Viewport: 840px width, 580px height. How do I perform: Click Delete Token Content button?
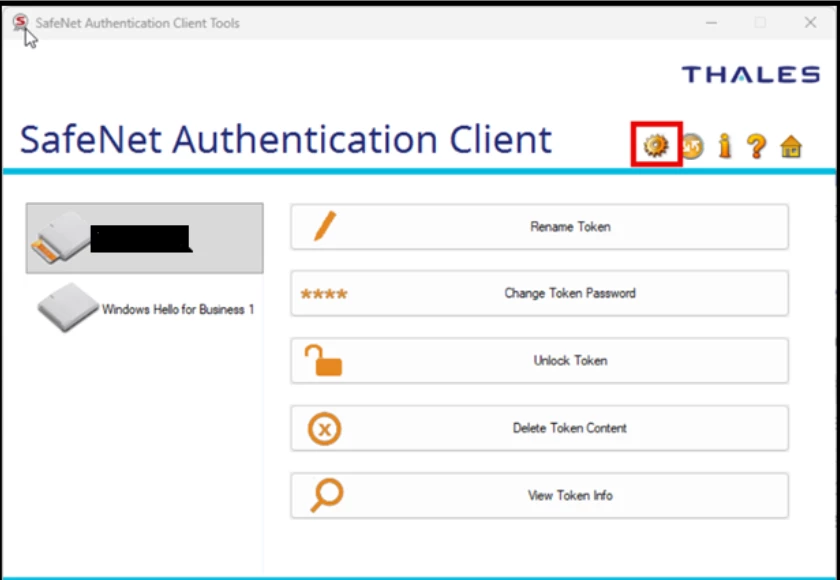tap(539, 428)
